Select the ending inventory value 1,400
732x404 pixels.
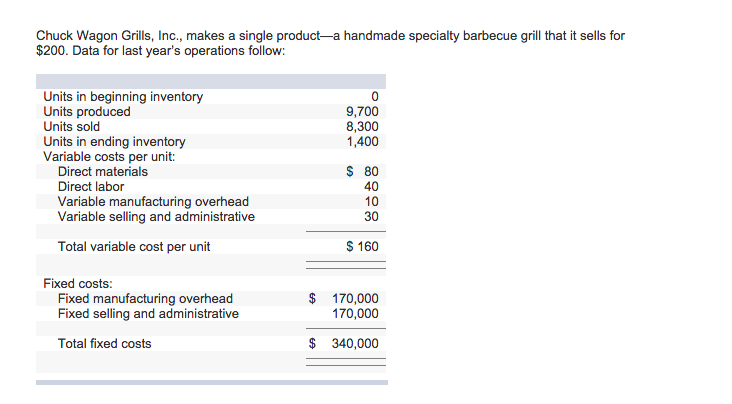click(362, 142)
